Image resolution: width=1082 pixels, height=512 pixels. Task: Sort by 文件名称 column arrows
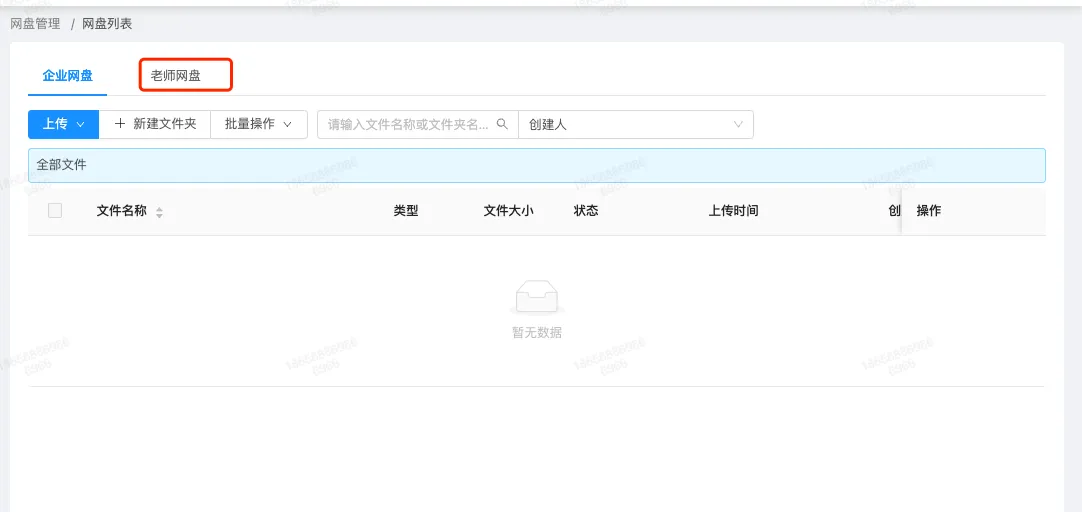[x=159, y=213]
